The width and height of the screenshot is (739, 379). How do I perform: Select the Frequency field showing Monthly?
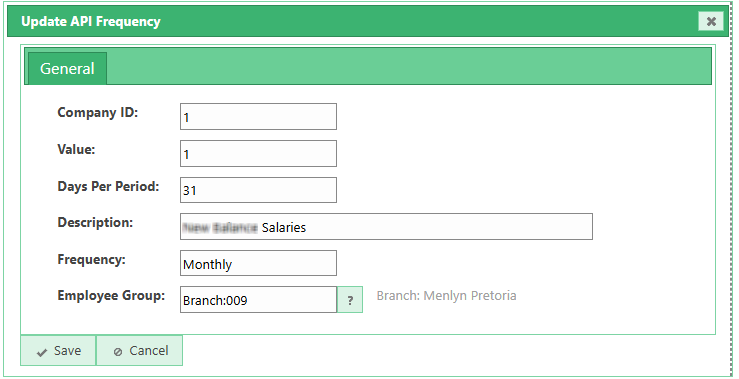[258, 263]
